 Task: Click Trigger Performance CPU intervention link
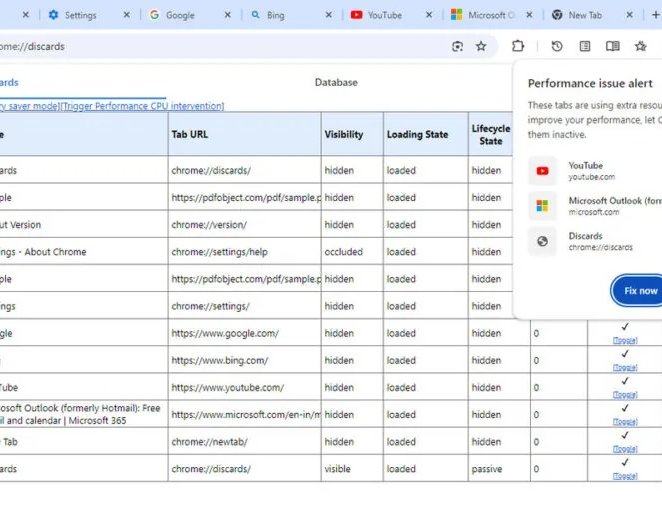[142, 106]
